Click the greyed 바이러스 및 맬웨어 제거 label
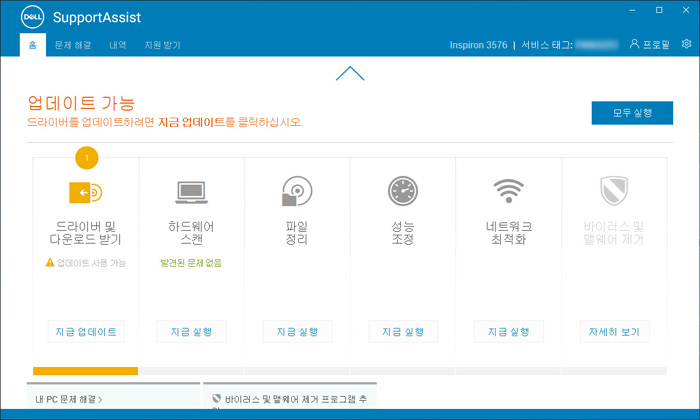Image resolution: width=700 pixels, height=420 pixels. point(614,233)
